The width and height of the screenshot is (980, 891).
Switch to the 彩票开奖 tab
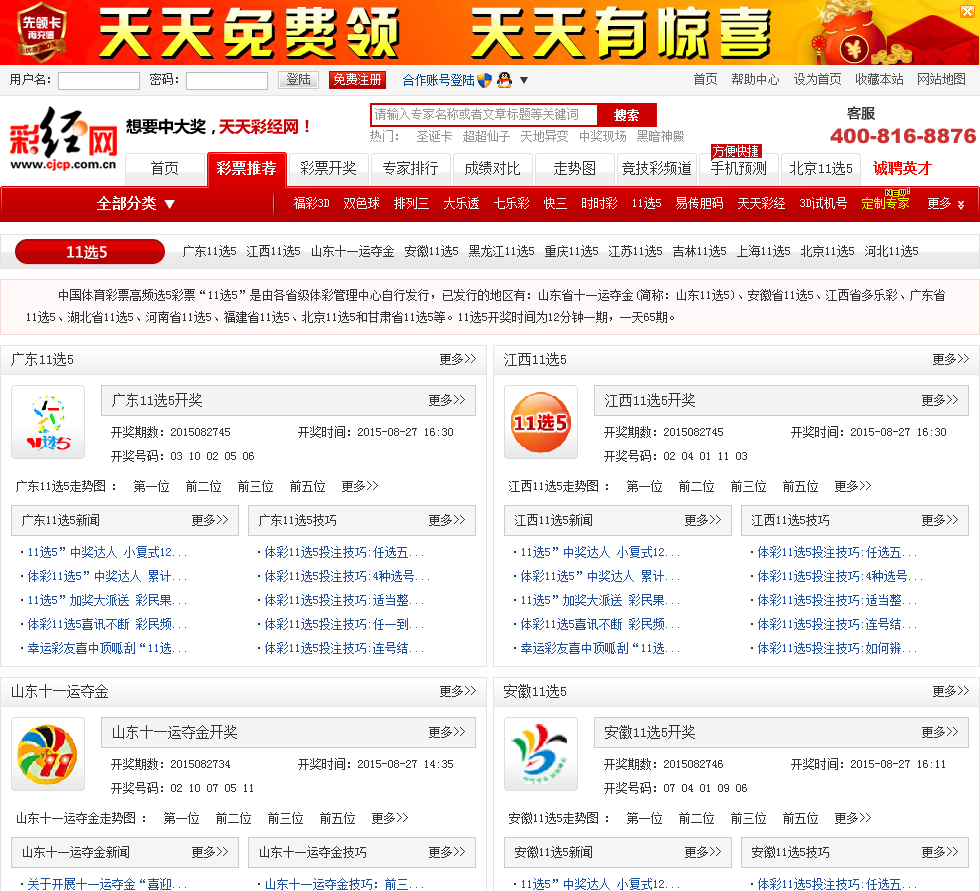tap(328, 169)
